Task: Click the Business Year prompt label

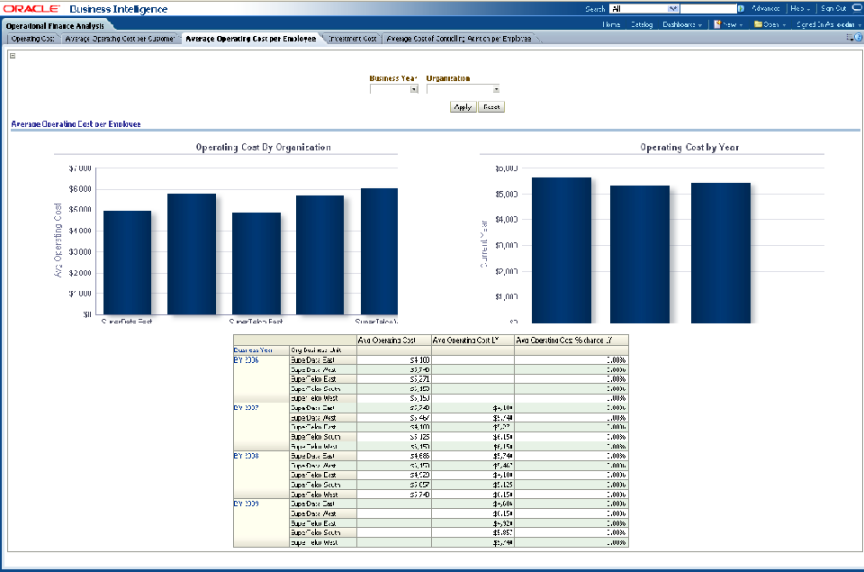Action: 393,78
